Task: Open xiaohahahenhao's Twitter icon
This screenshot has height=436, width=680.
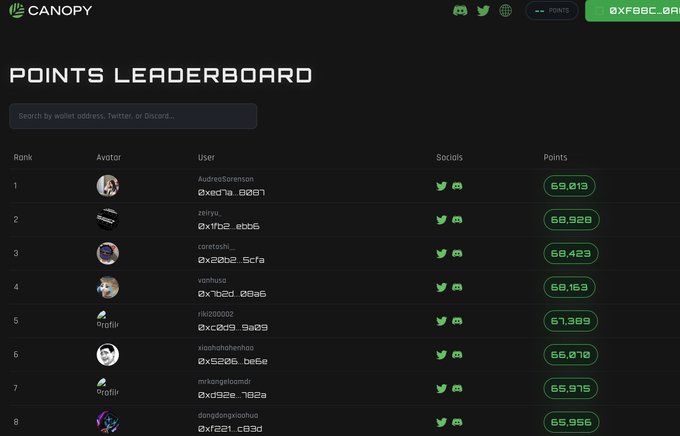Action: tap(441, 355)
